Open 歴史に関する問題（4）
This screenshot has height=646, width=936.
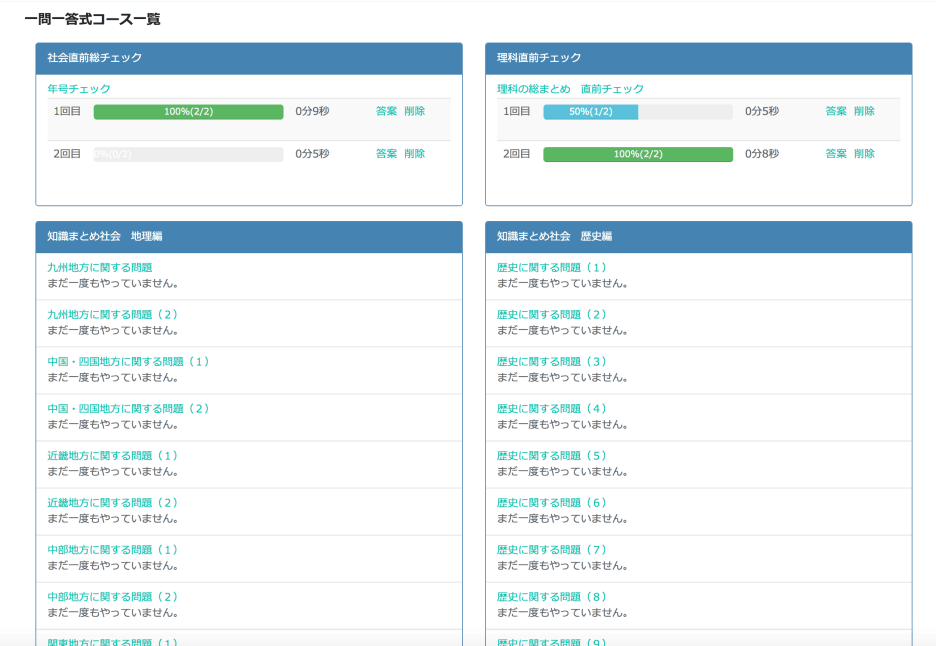pyautogui.click(x=552, y=409)
